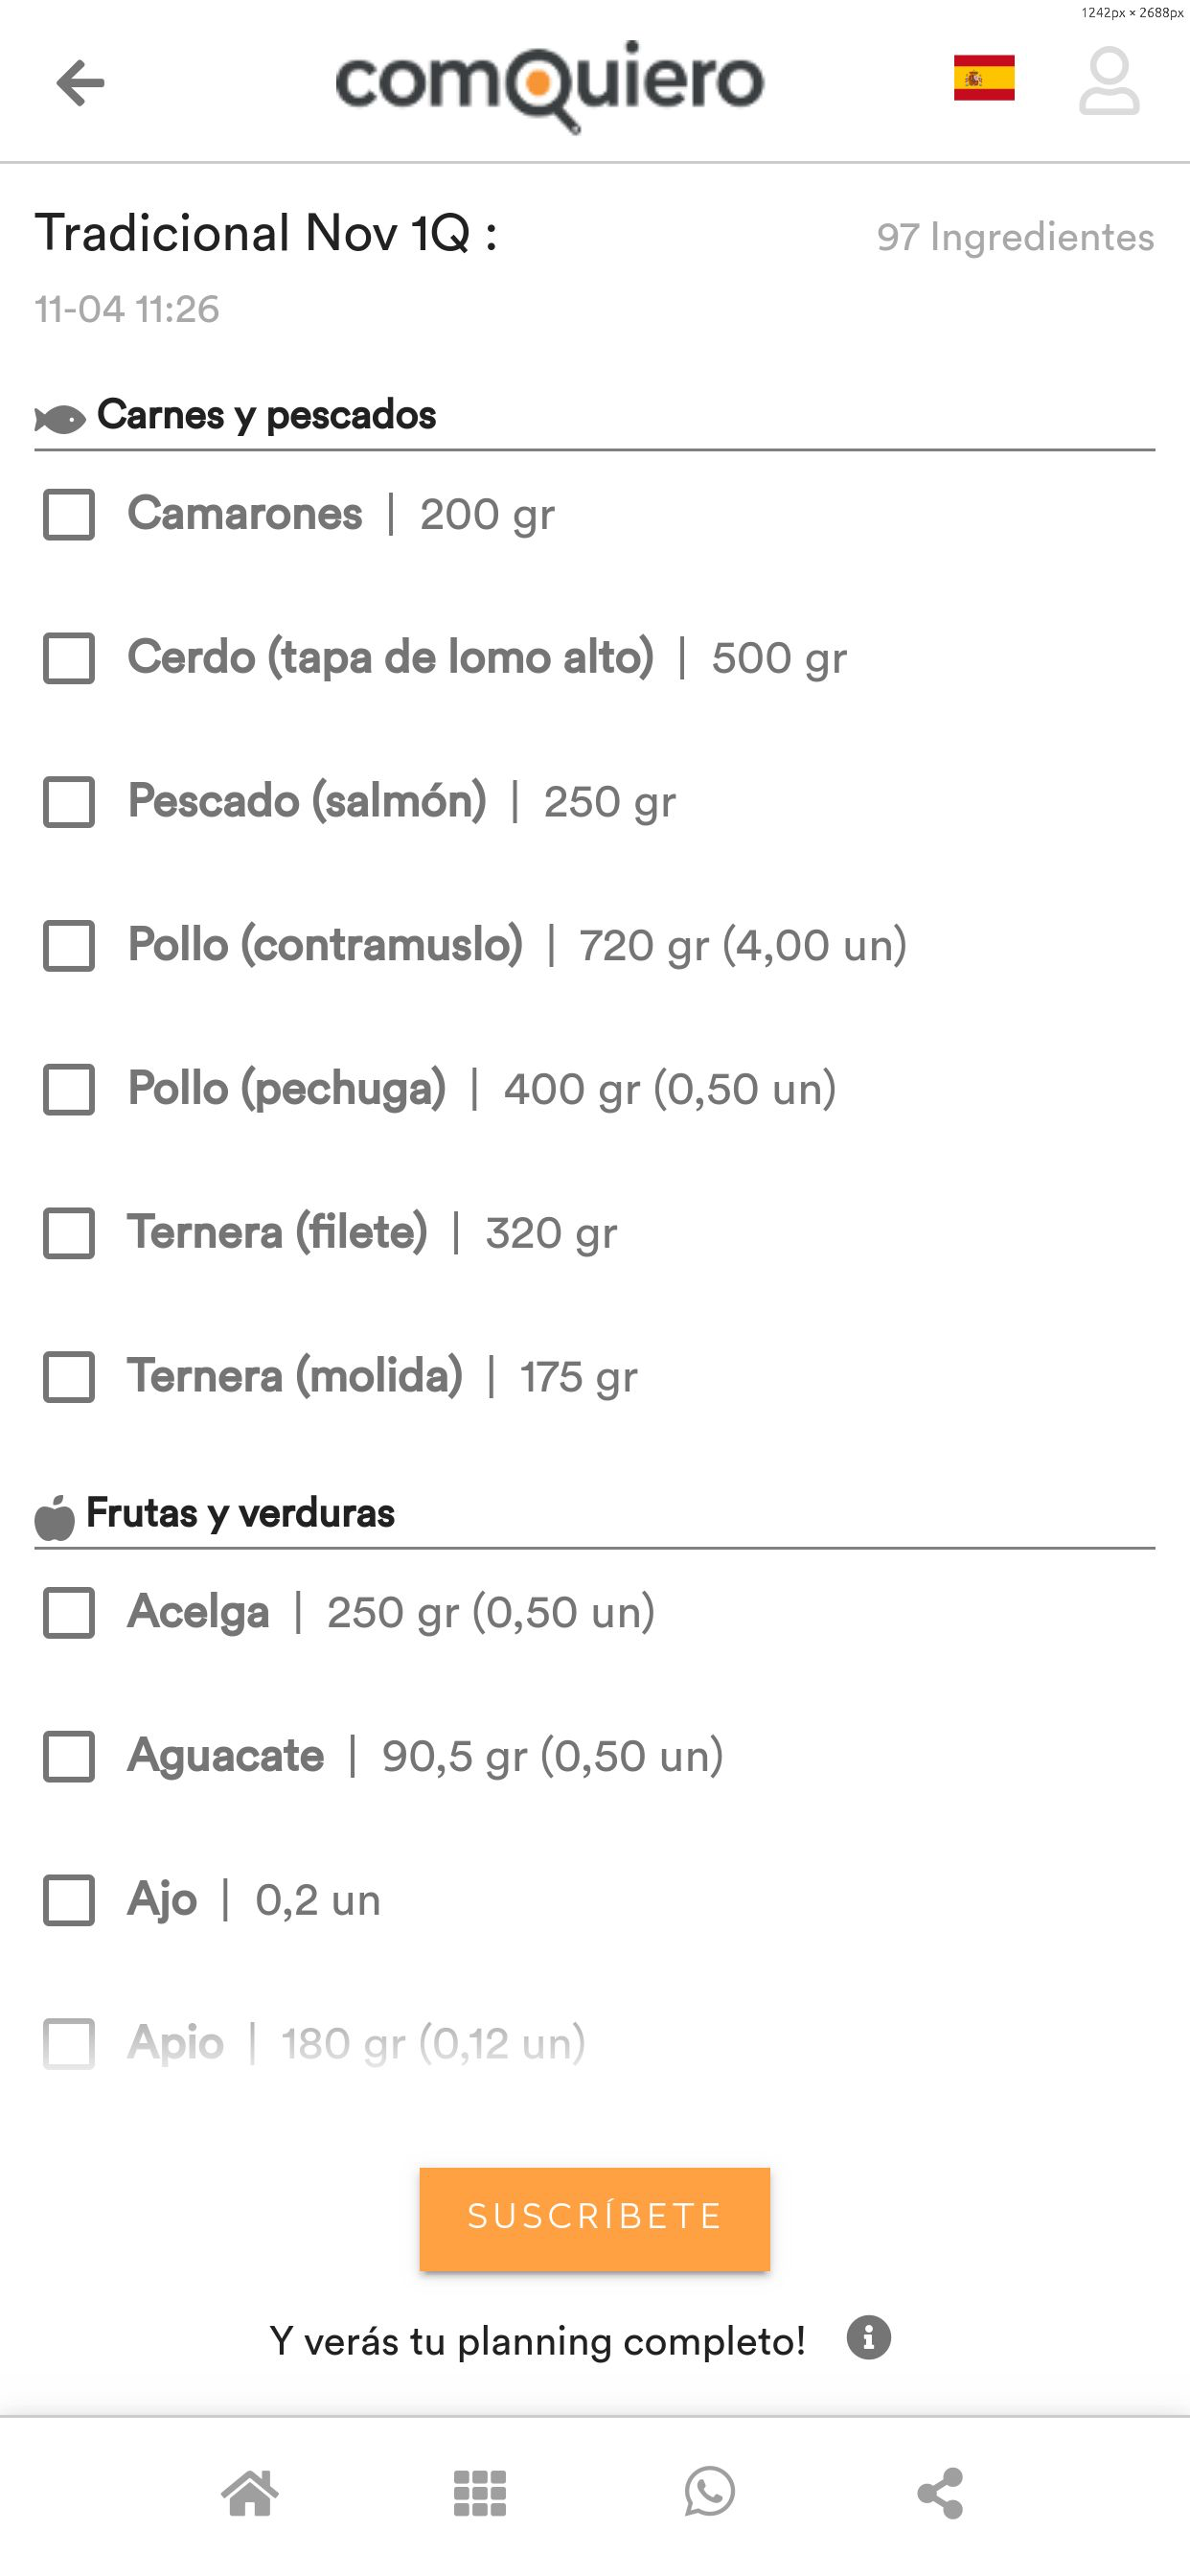Share list via WhatsApp icon
1190x2576 pixels.
coord(710,2492)
